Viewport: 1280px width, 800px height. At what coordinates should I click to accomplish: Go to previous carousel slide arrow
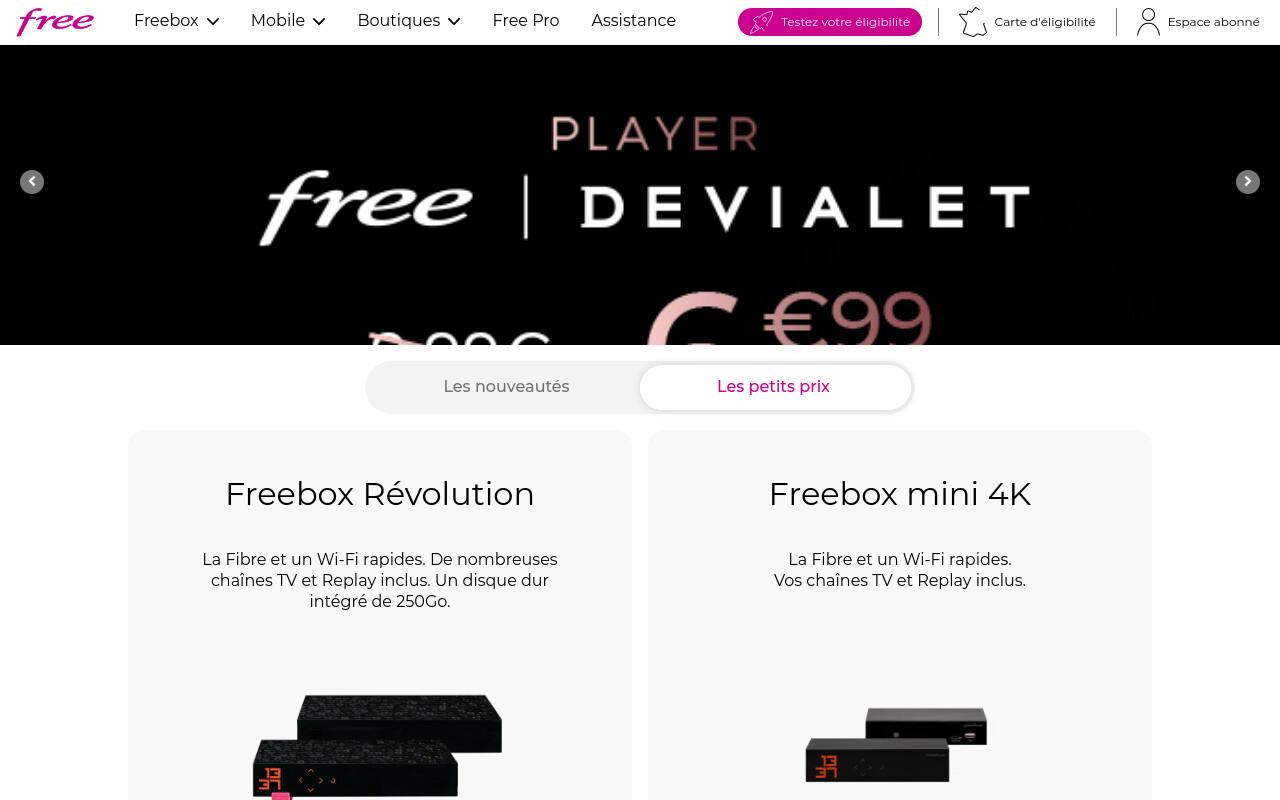pos(32,182)
